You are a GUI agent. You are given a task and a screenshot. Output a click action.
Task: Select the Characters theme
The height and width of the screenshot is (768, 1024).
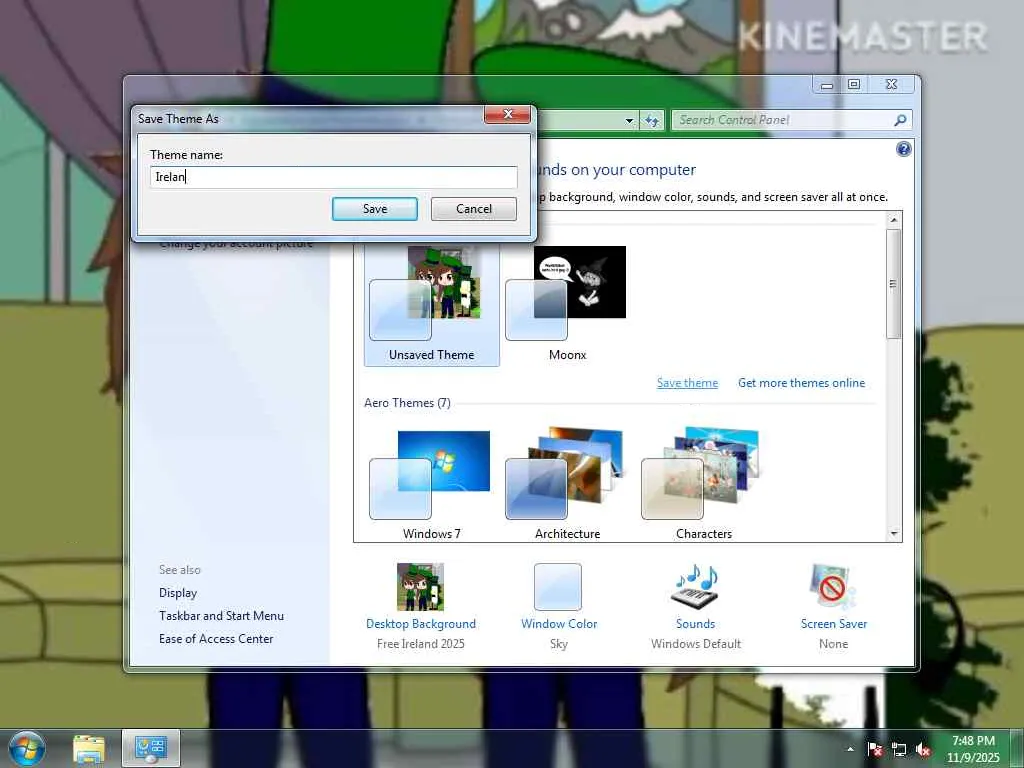(703, 484)
